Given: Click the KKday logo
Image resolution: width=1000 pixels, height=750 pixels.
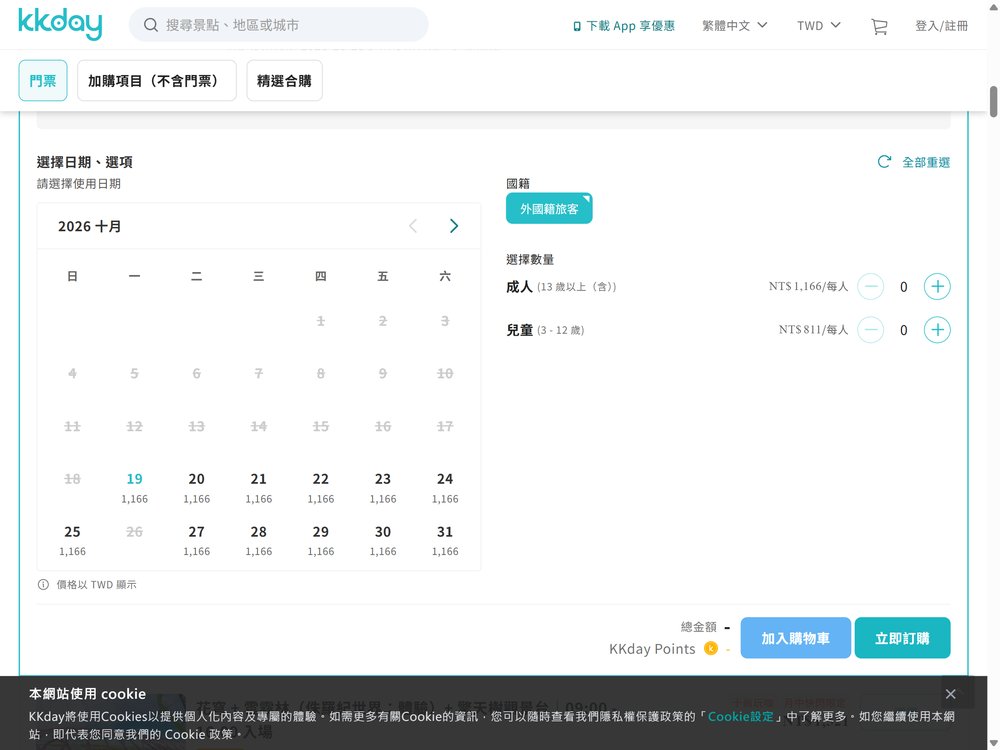Looking at the screenshot, I should click(x=60, y=24).
